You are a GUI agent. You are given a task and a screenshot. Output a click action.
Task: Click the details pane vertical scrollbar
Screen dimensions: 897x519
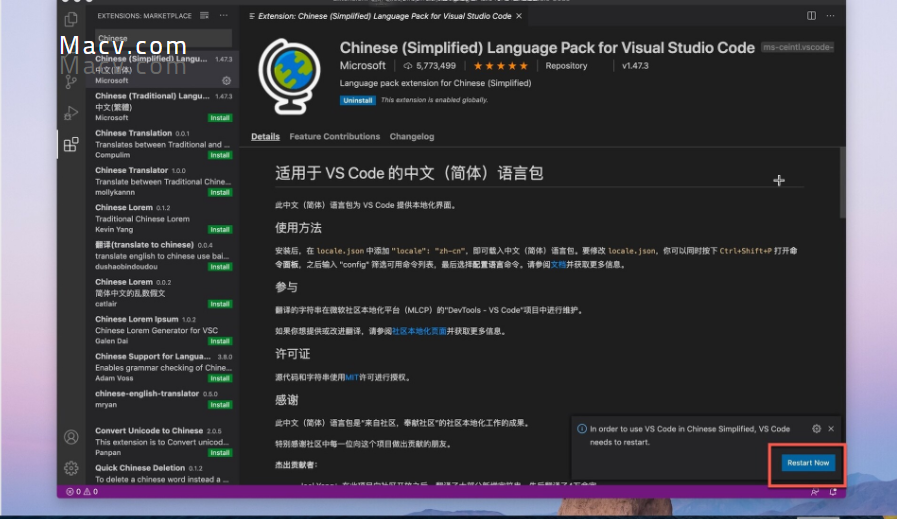(x=842, y=183)
